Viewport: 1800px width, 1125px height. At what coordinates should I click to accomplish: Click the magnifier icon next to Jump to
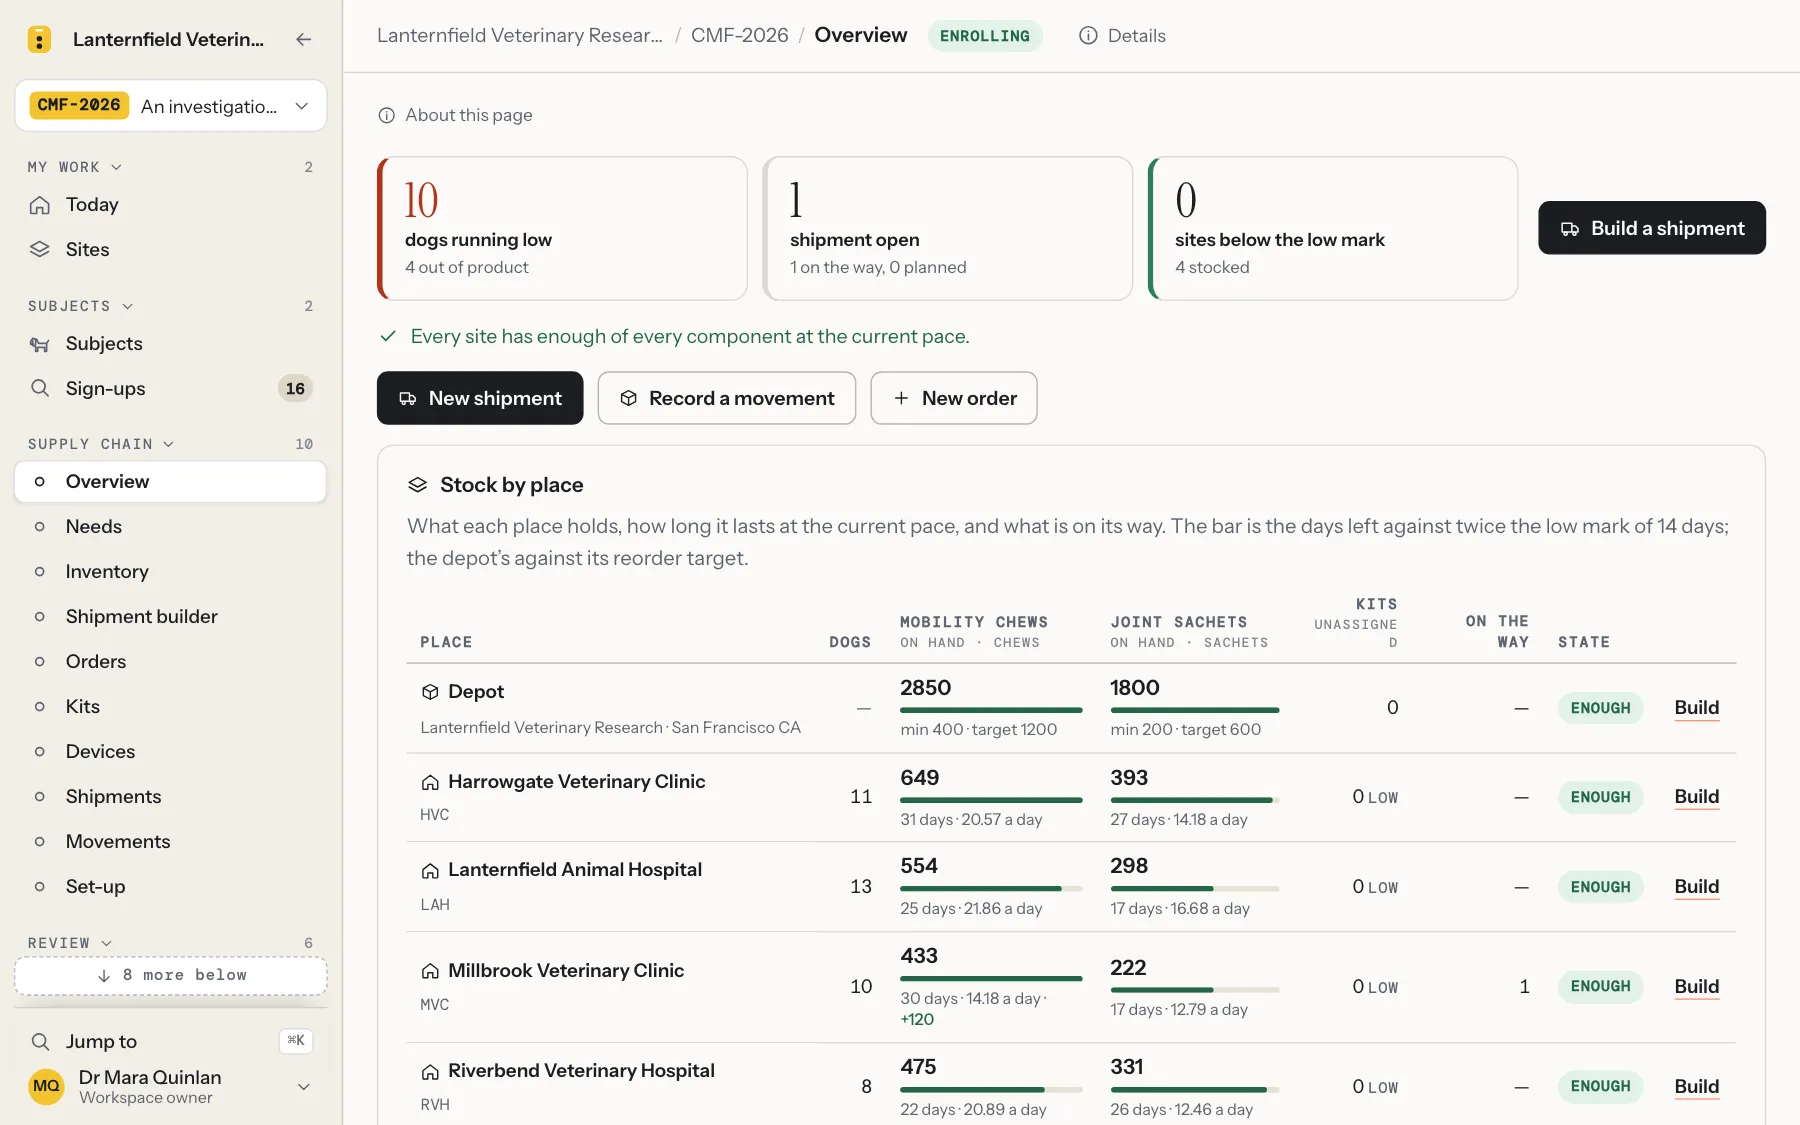[x=40, y=1041]
